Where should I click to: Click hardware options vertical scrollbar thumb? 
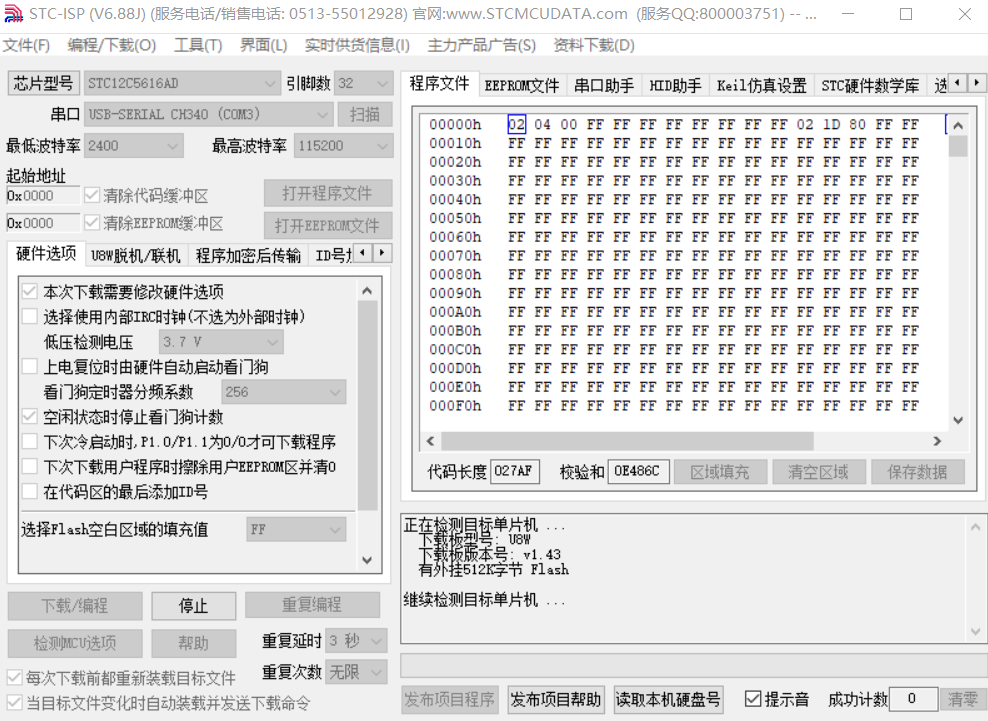click(367, 405)
